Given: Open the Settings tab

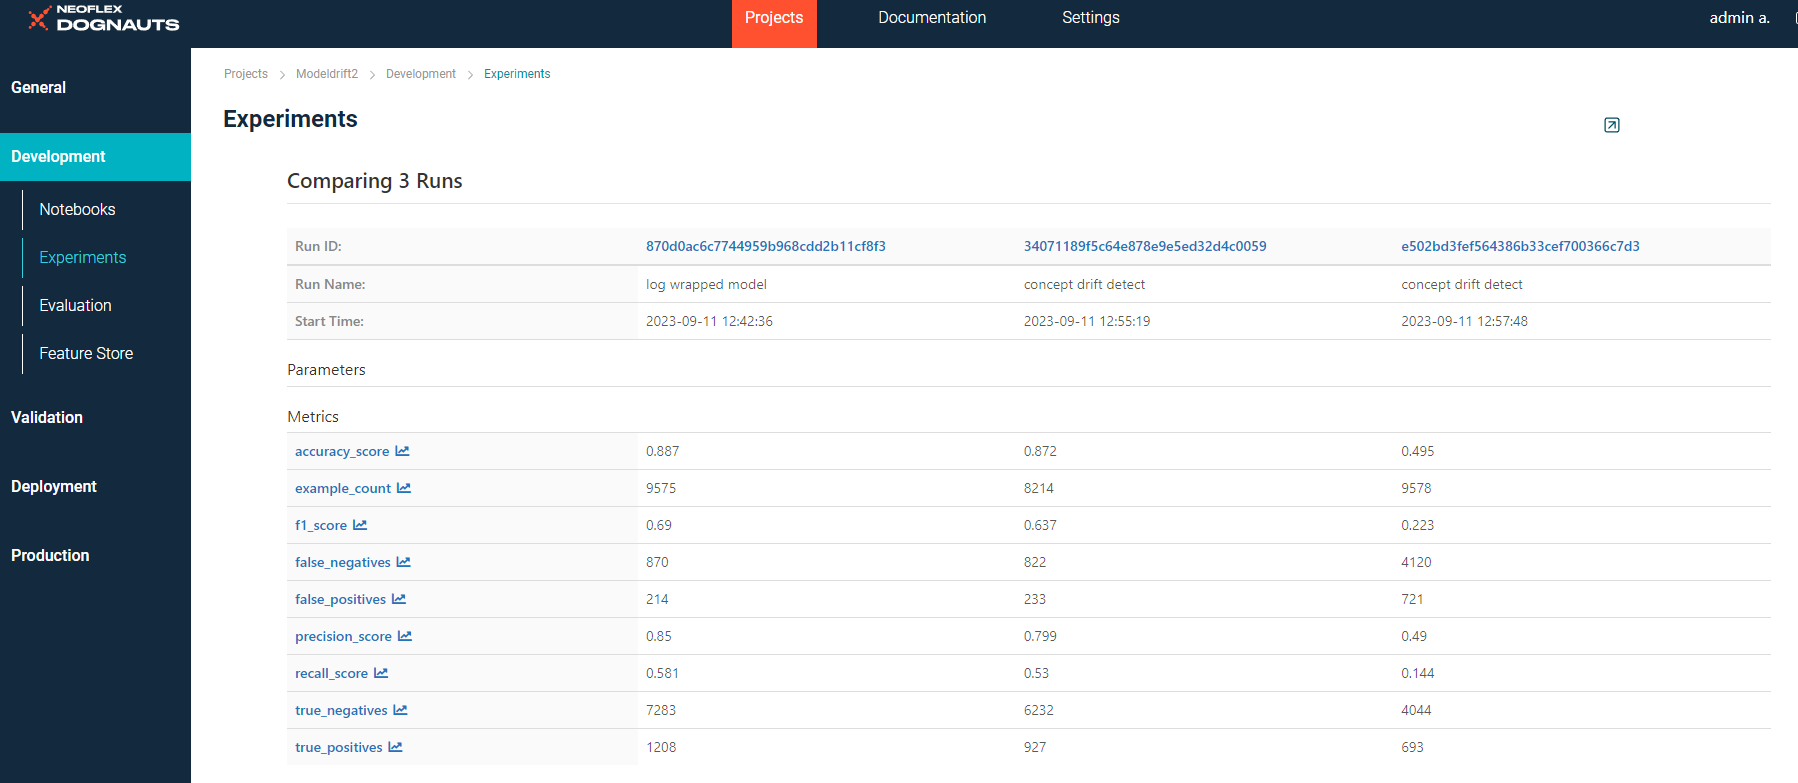Looking at the screenshot, I should pos(1091,18).
